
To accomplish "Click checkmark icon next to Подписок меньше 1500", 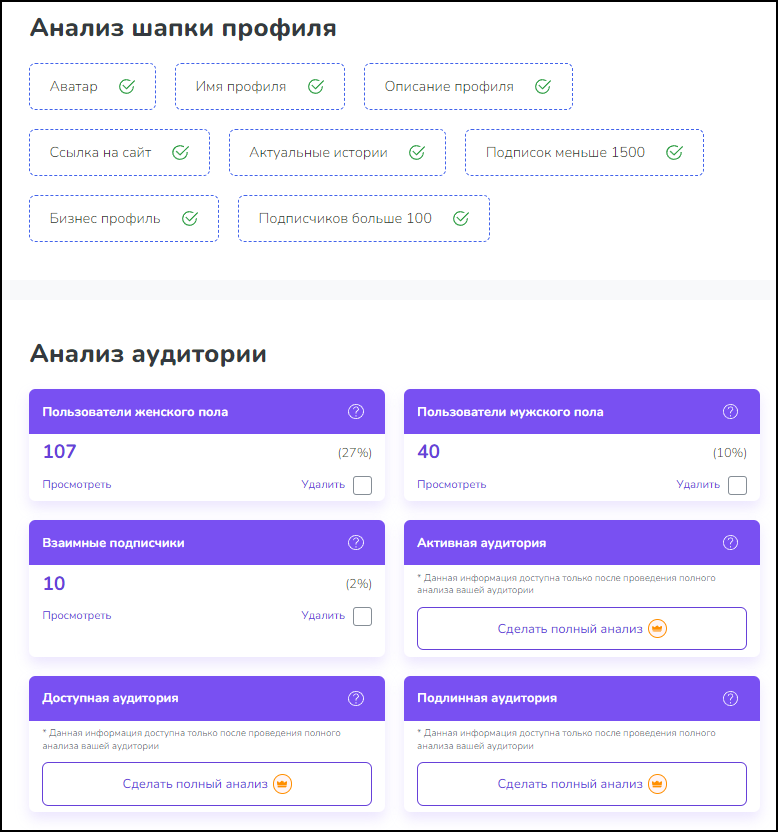I will [x=674, y=153].
